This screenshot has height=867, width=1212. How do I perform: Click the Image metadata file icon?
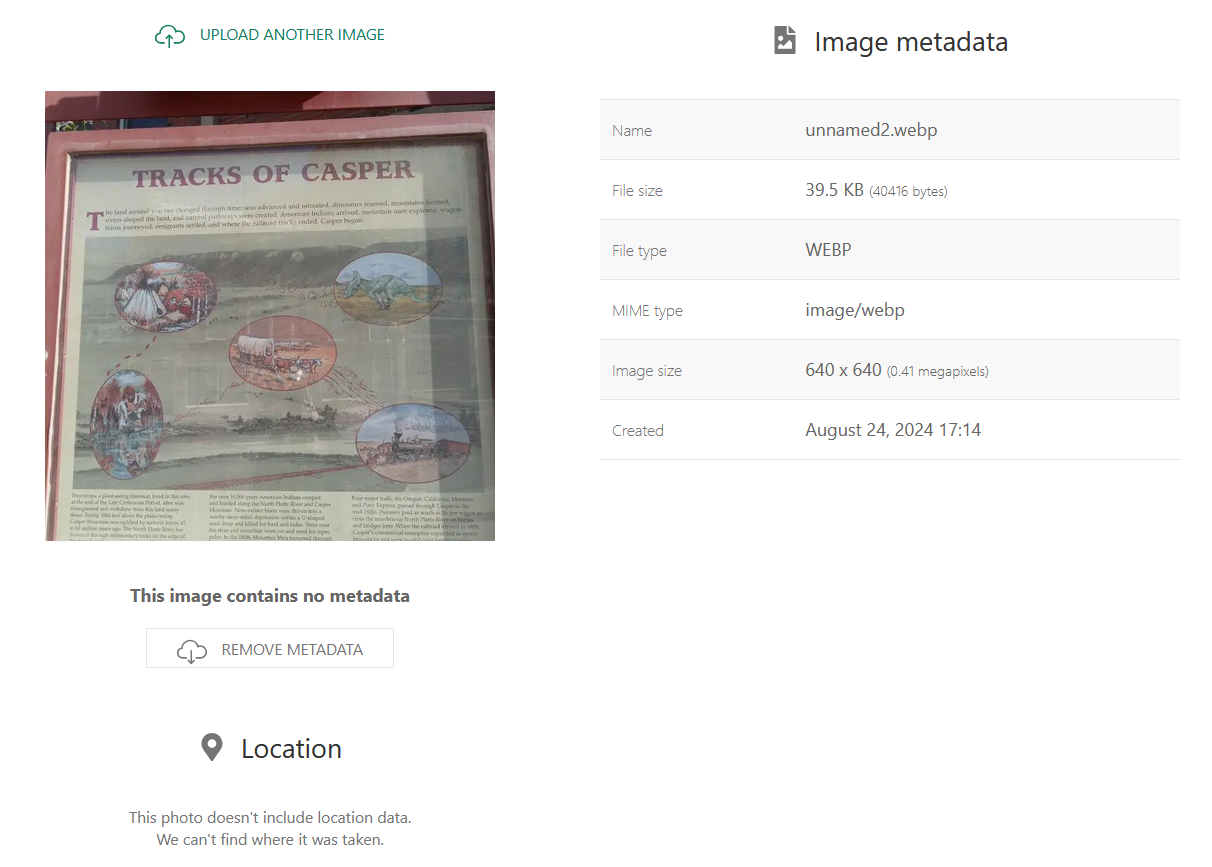[x=785, y=41]
